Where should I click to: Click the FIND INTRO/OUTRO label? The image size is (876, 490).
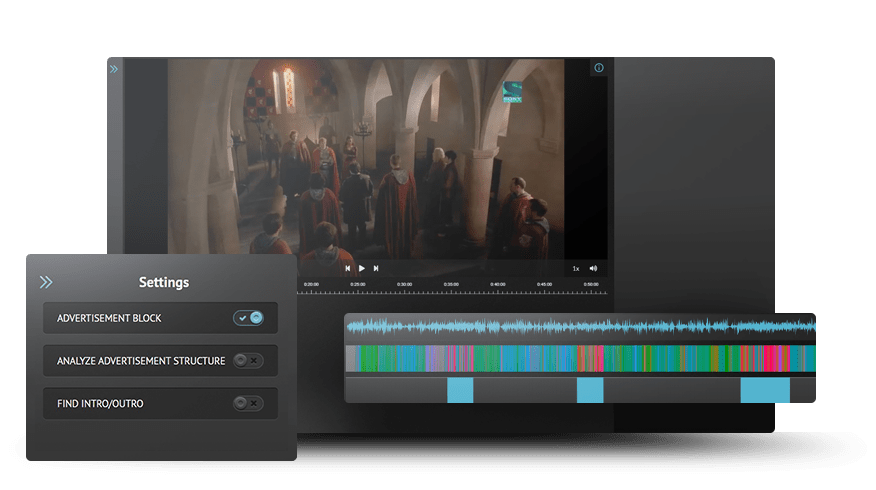[x=100, y=403]
